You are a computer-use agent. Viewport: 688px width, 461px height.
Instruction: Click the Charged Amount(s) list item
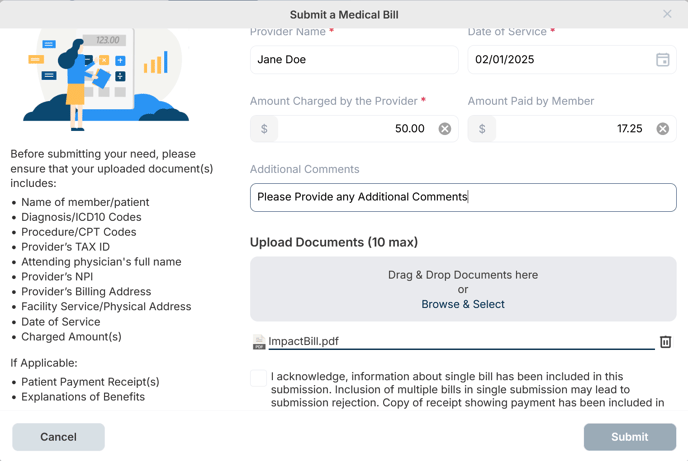pos(72,337)
